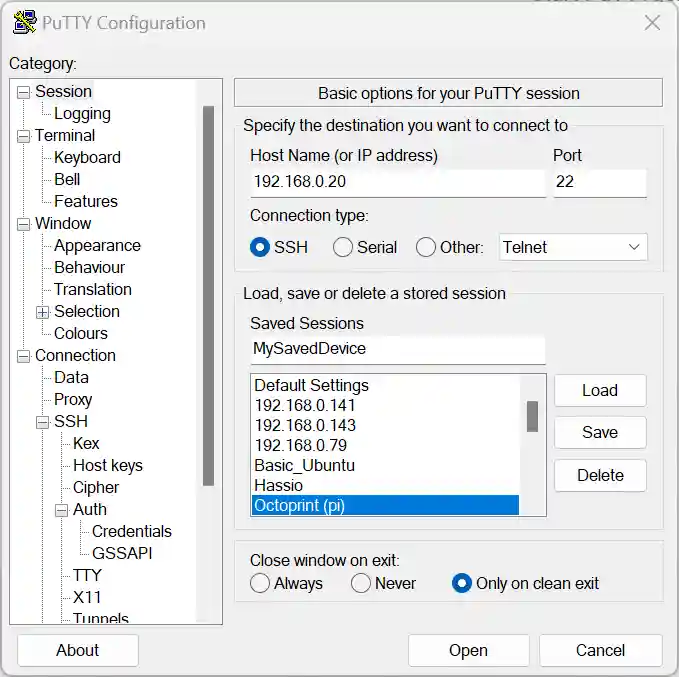
Task: Open the Window category
Action: click(63, 224)
